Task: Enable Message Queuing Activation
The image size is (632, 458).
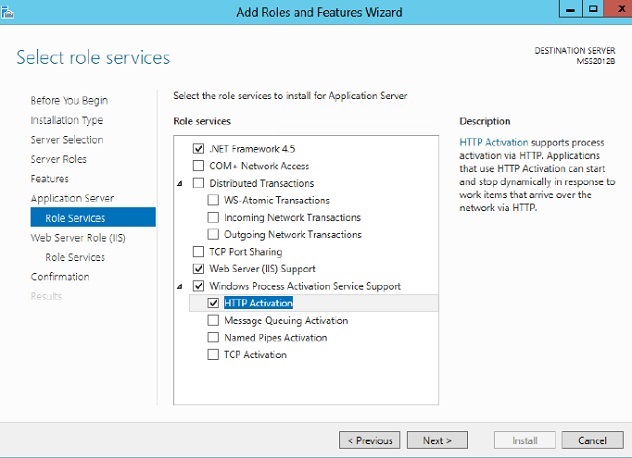Action: click(213, 320)
